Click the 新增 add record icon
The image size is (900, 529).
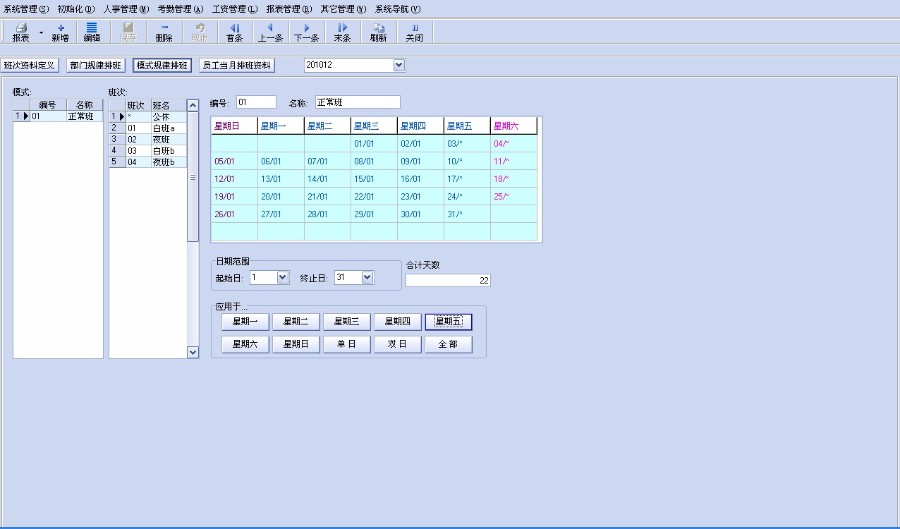pos(60,32)
